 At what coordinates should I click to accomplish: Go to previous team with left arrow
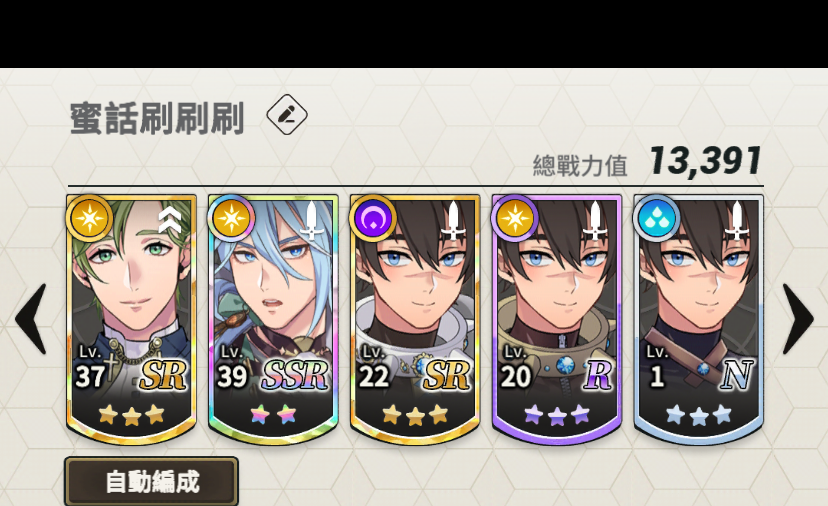(x=31, y=319)
